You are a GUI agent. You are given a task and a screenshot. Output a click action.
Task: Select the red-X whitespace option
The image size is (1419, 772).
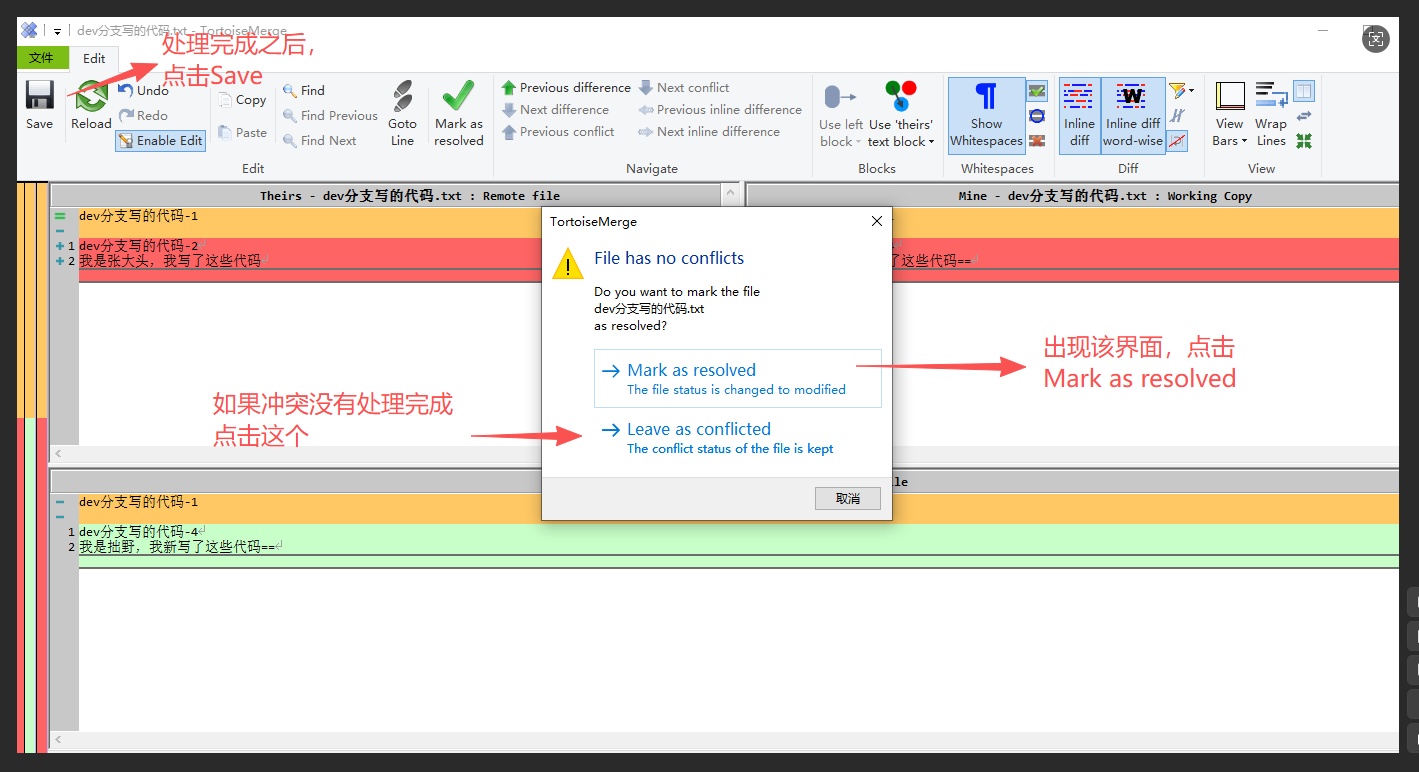tap(1037, 141)
